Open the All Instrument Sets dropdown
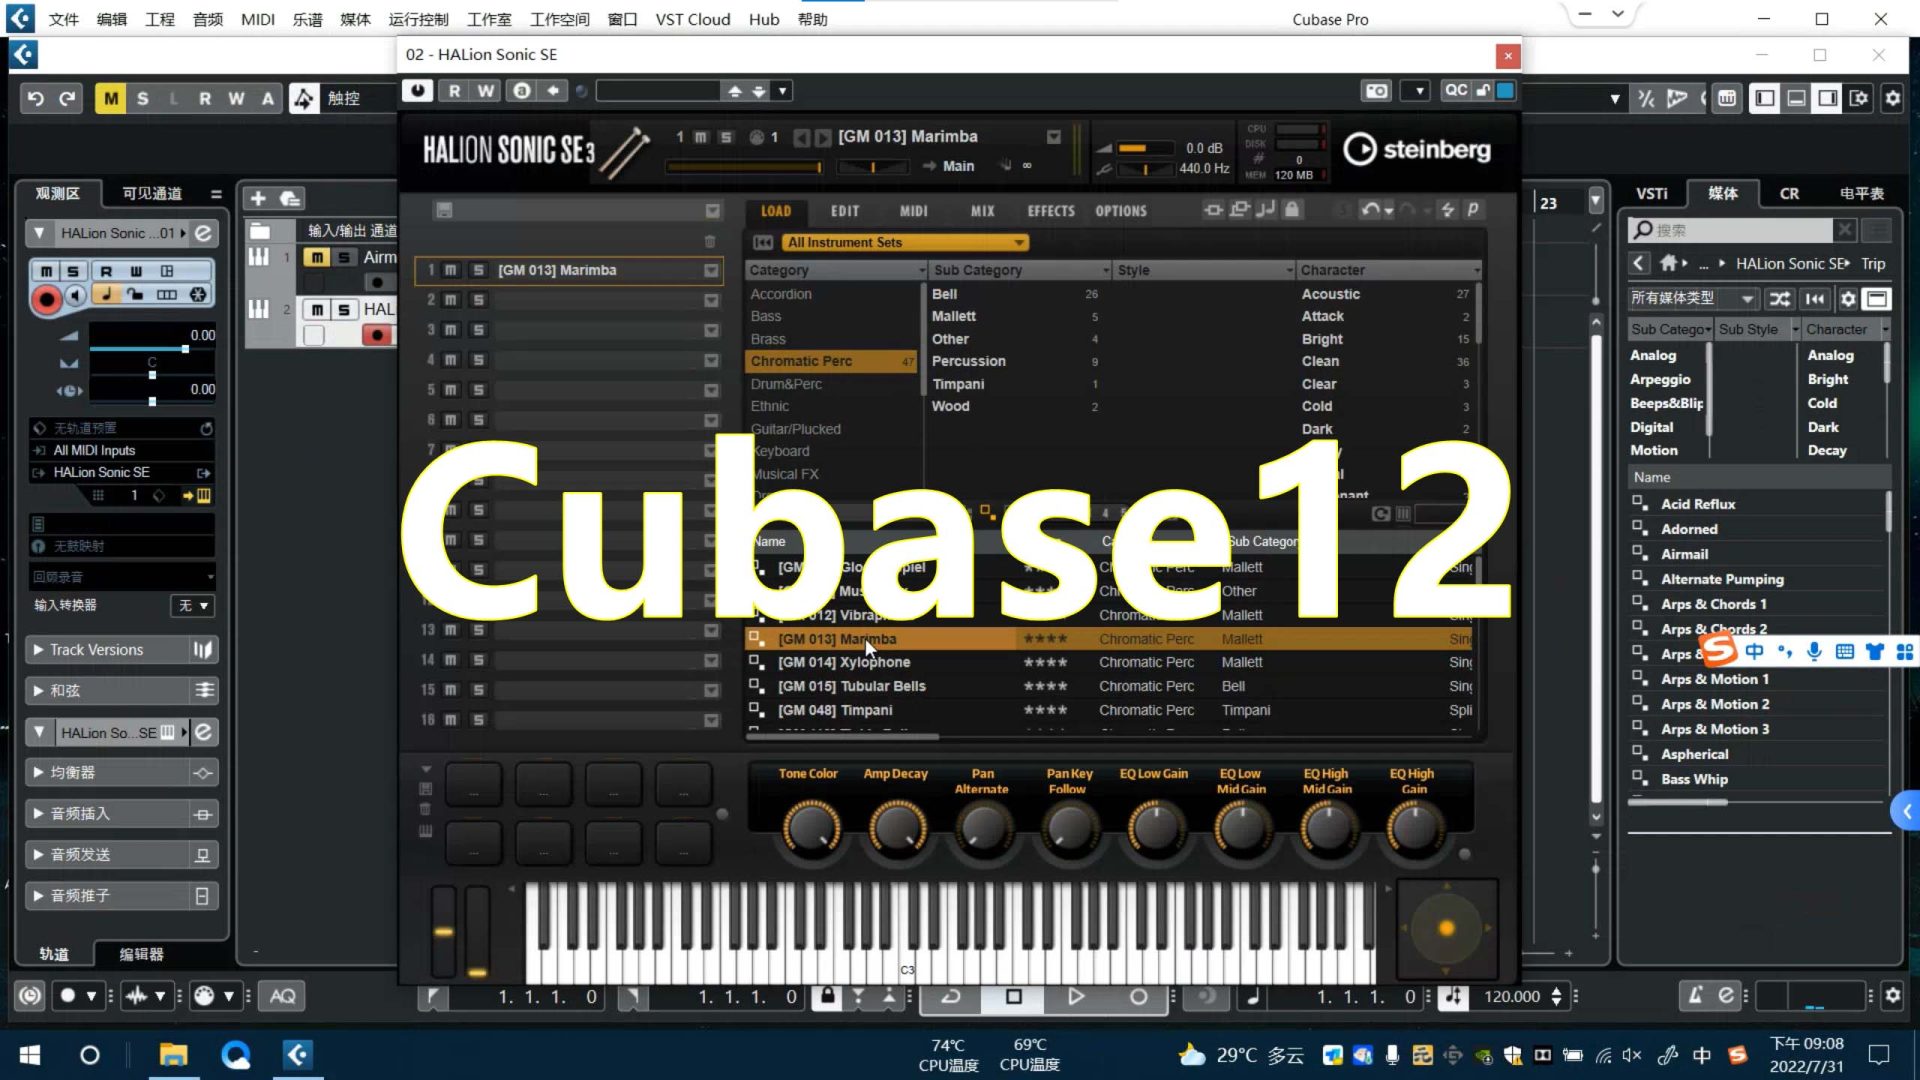The image size is (1920, 1080). [x=903, y=241]
